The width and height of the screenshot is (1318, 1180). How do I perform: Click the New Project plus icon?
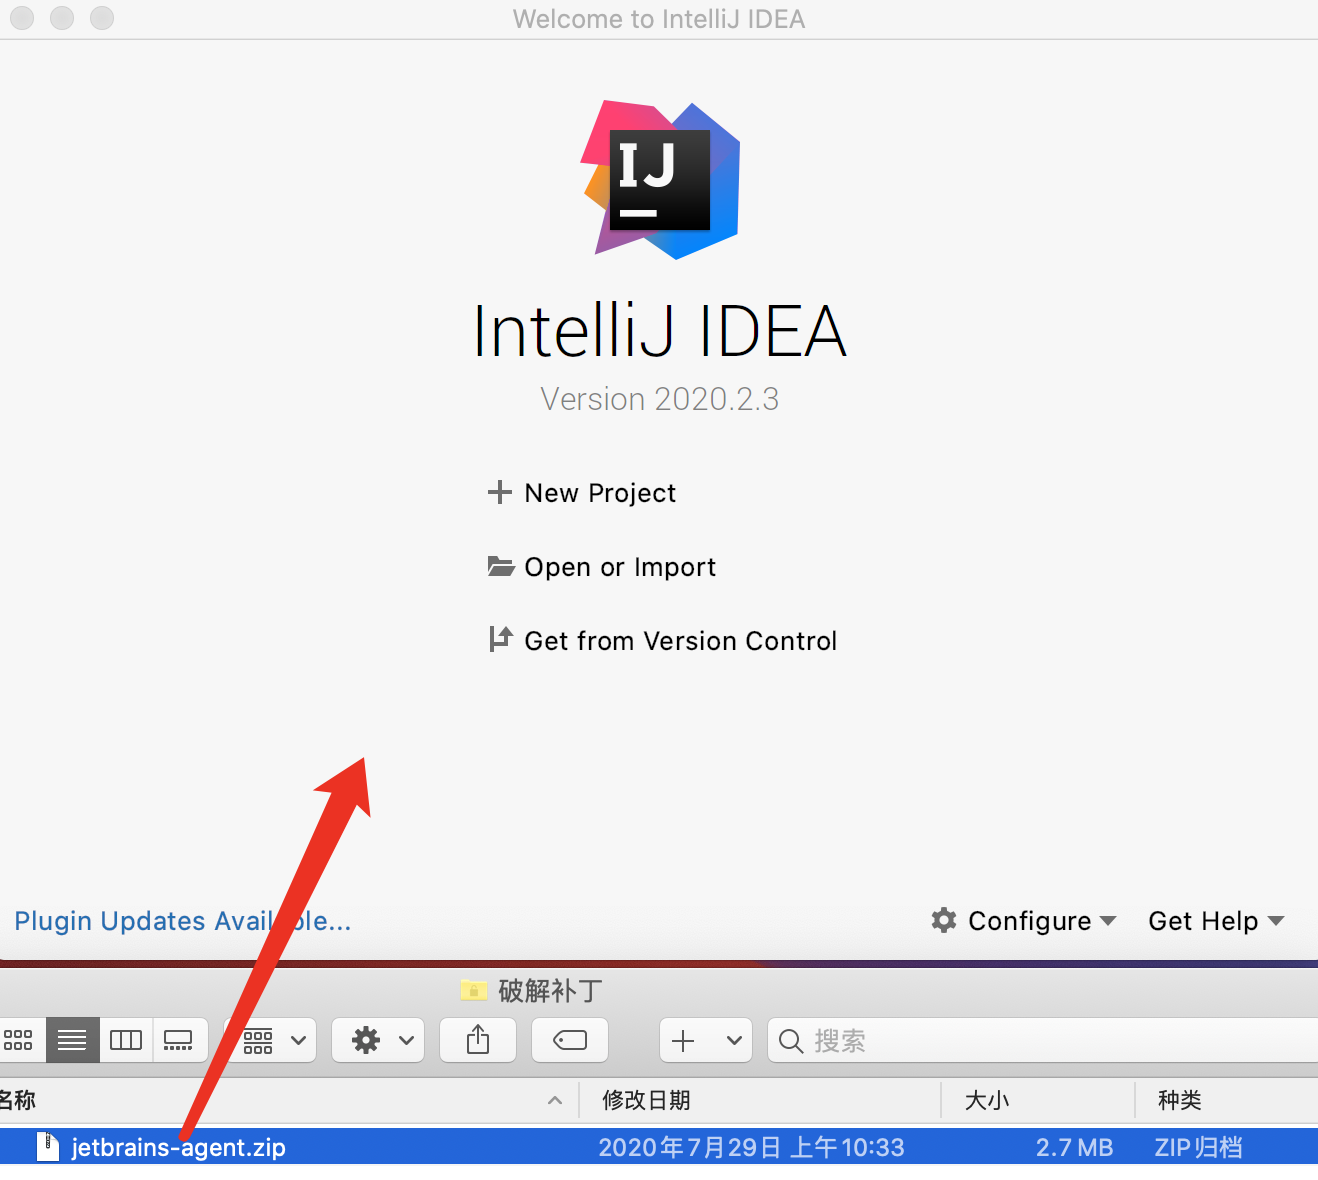pyautogui.click(x=499, y=492)
